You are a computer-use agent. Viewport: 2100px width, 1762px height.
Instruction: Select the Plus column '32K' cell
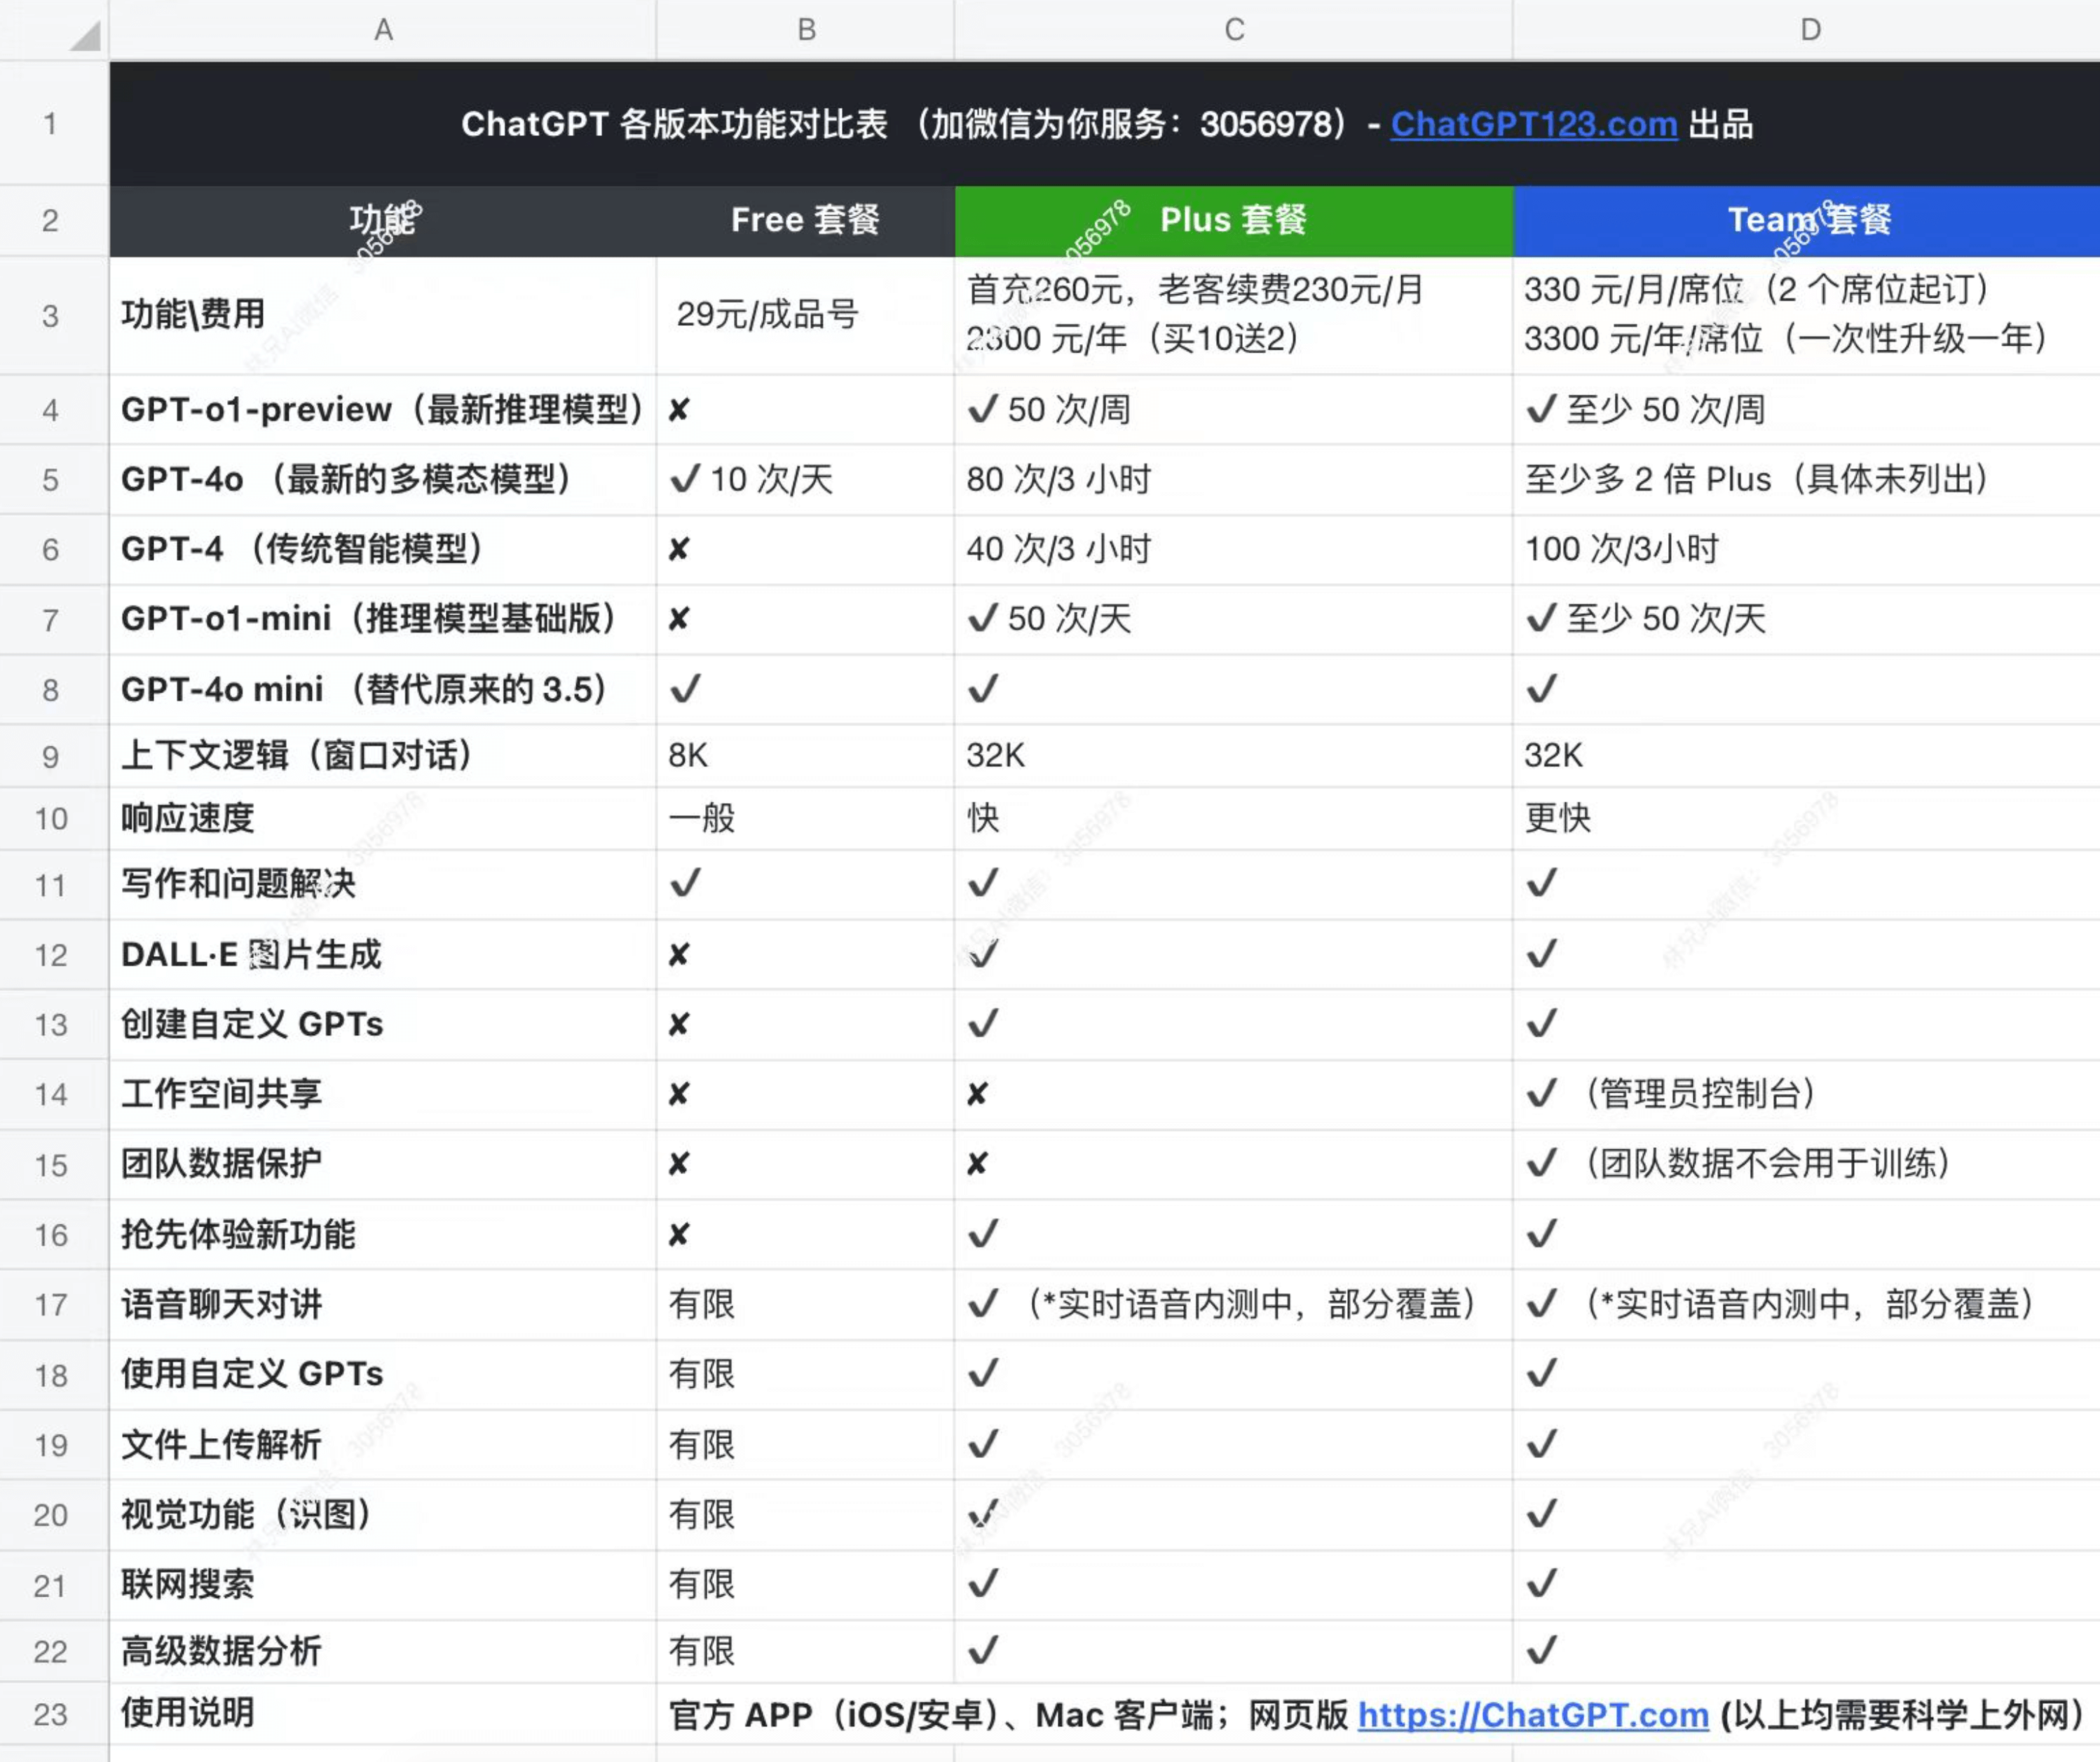(1234, 756)
